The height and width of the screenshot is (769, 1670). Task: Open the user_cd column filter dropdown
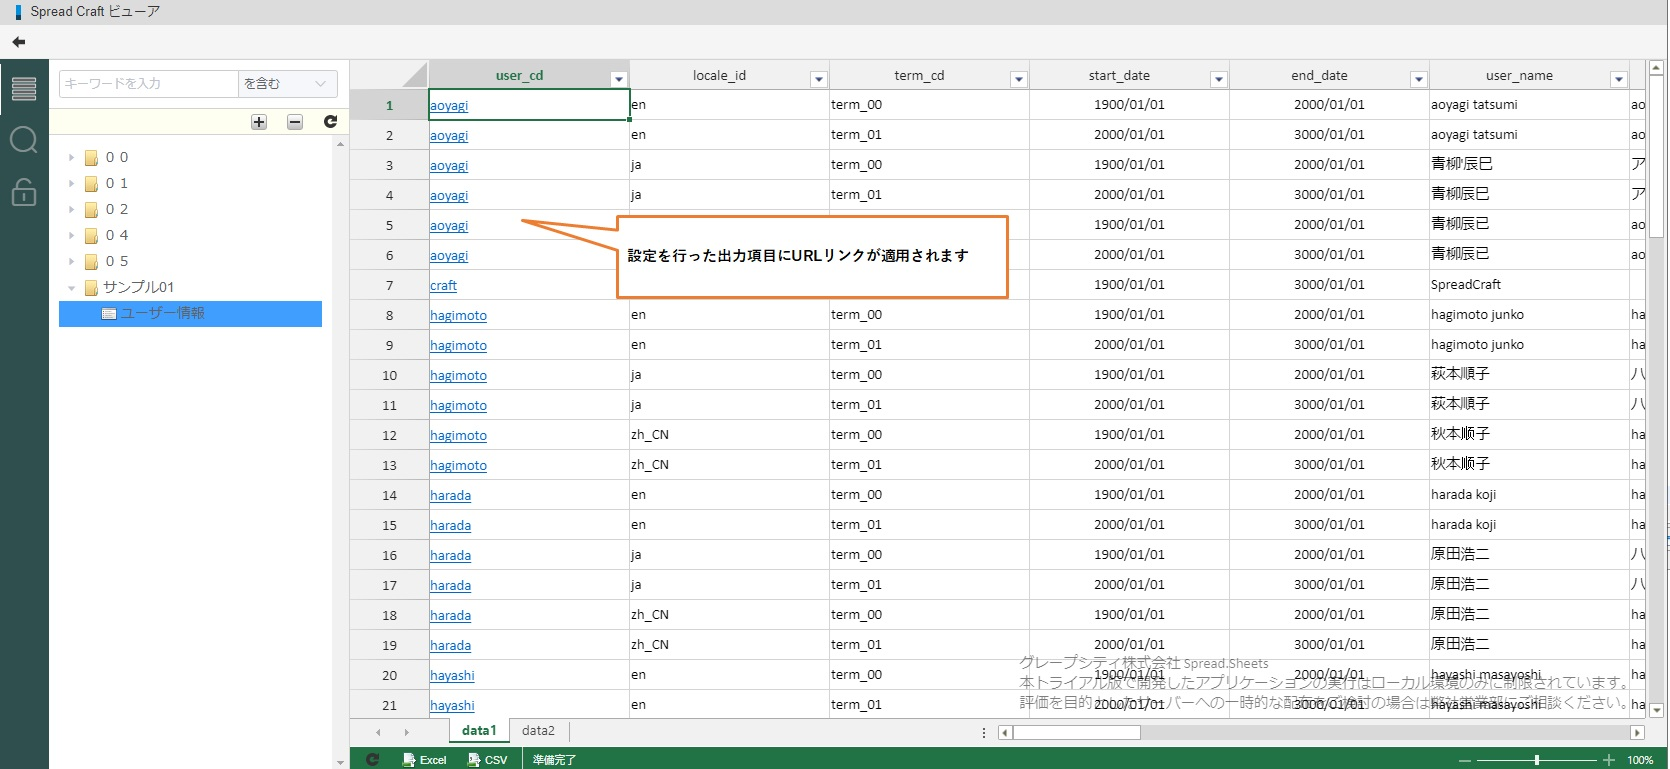pyautogui.click(x=618, y=79)
